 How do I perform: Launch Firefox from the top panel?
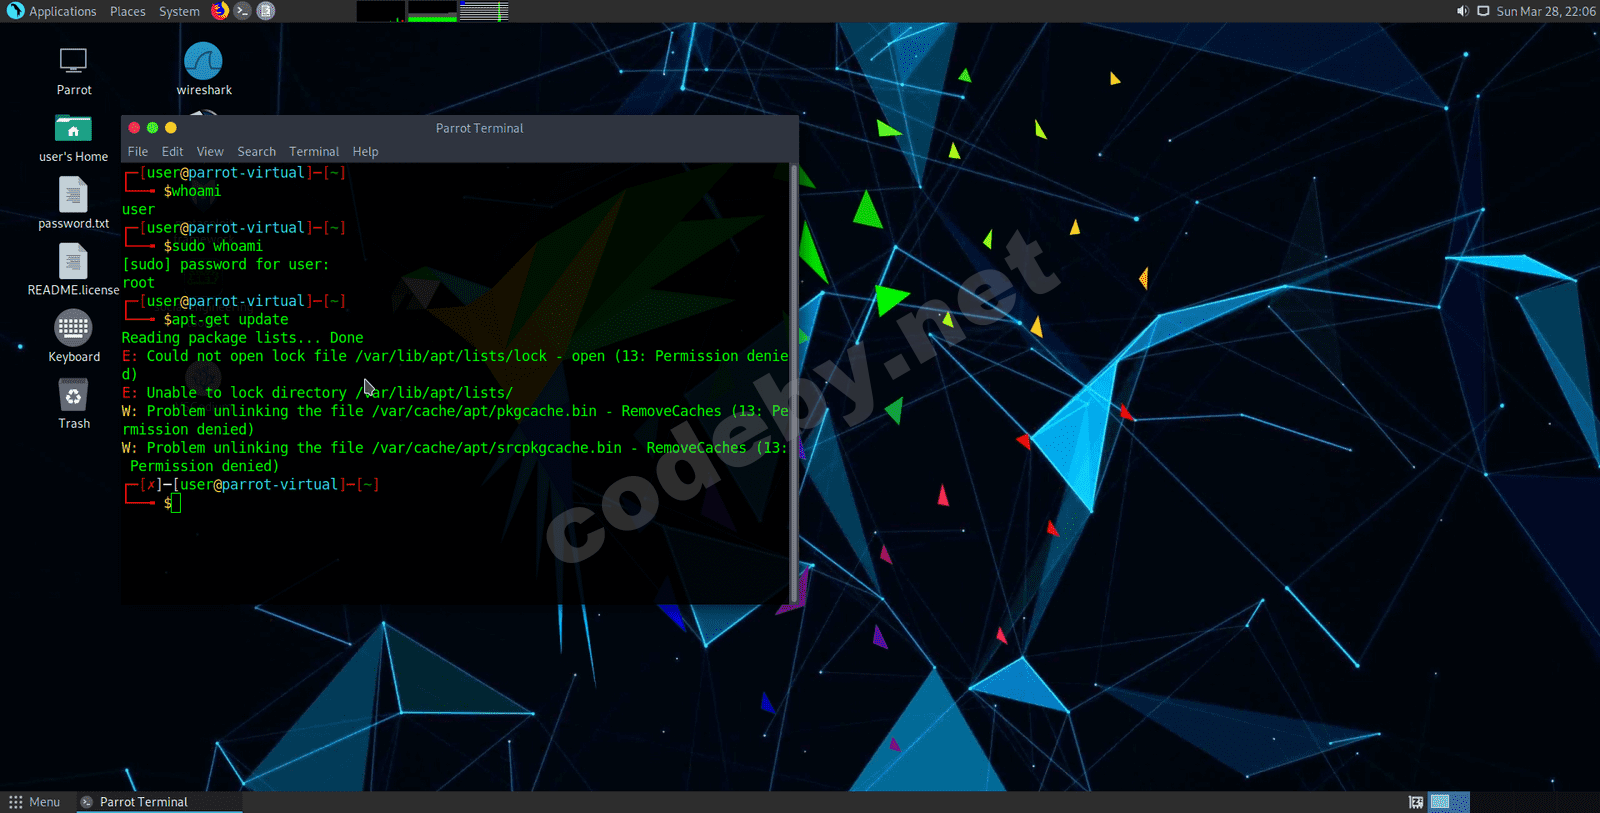click(220, 11)
